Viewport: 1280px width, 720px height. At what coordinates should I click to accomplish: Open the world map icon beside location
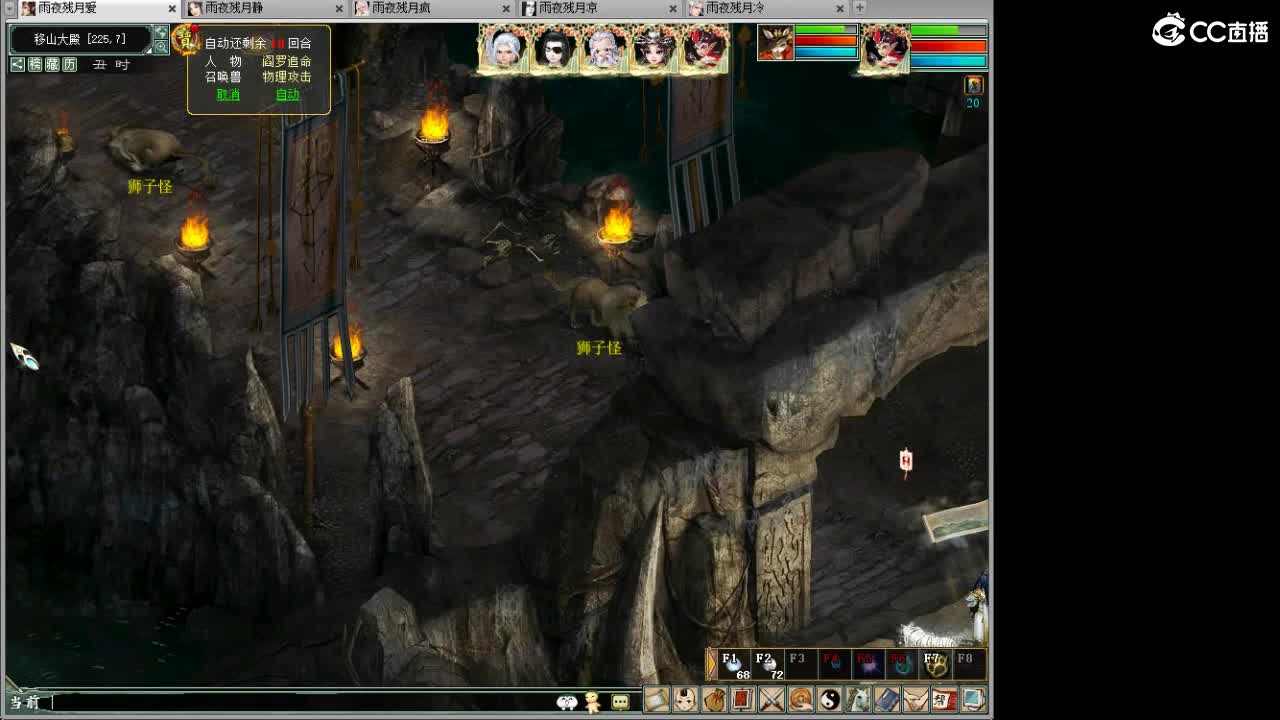pos(161,33)
